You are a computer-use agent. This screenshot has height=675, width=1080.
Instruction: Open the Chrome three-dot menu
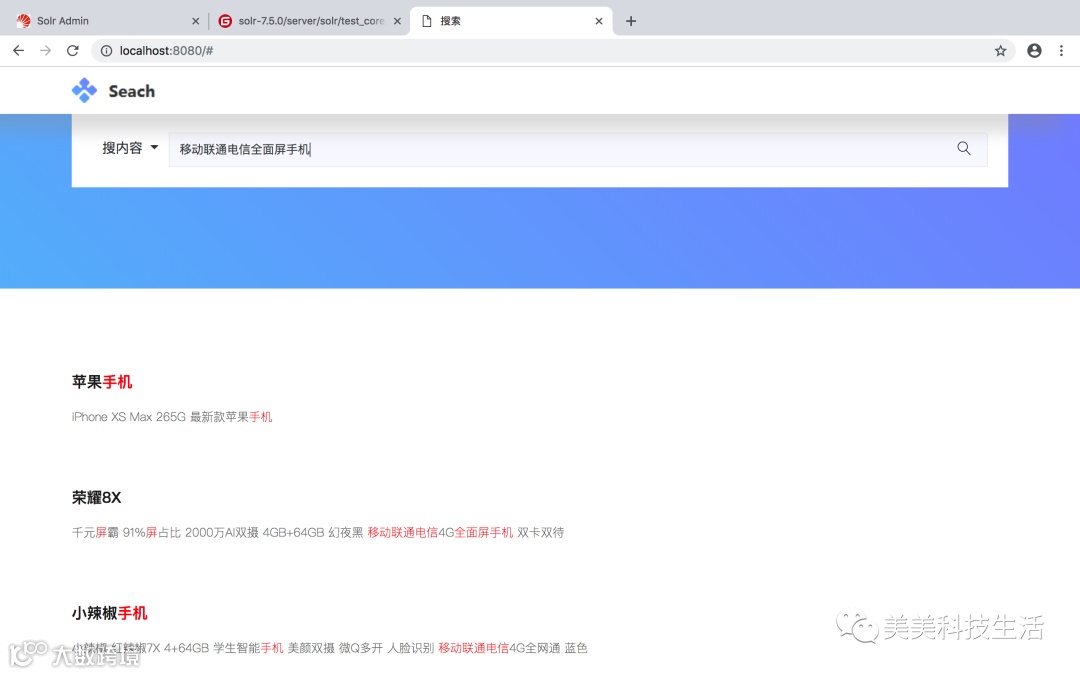pos(1061,50)
